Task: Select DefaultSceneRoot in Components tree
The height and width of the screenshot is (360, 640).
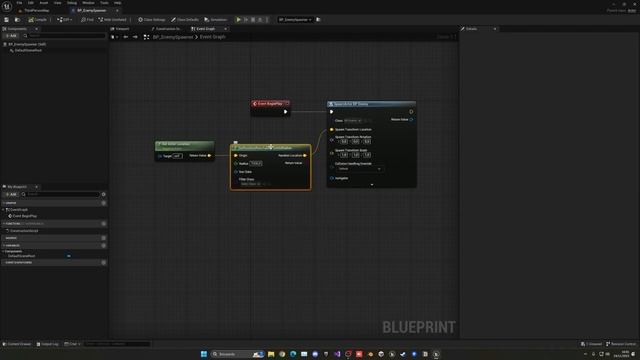Action: click(28, 50)
